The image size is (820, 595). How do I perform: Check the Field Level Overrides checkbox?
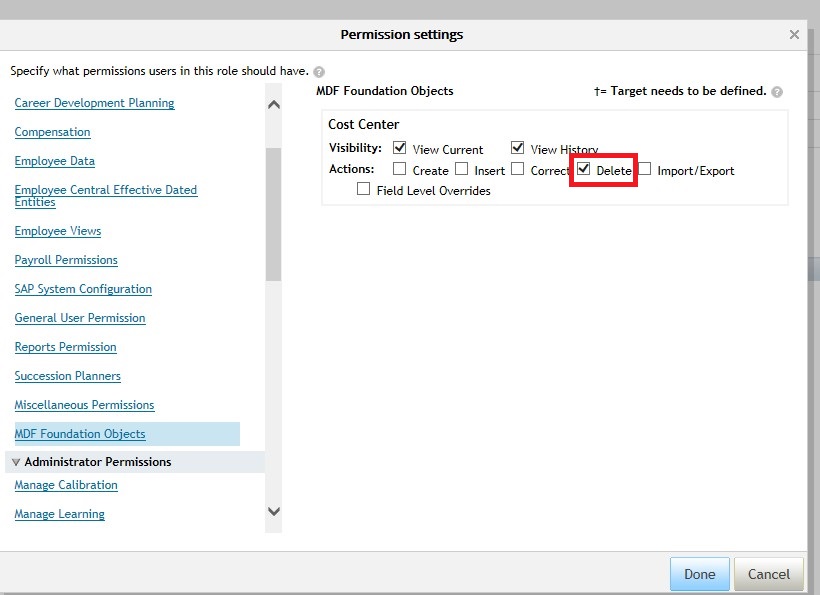tap(363, 189)
